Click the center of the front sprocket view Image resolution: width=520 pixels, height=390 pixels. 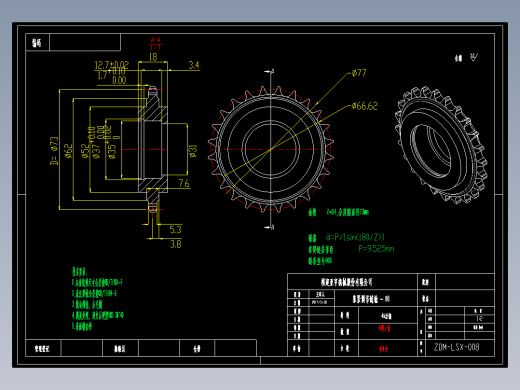click(x=270, y=149)
